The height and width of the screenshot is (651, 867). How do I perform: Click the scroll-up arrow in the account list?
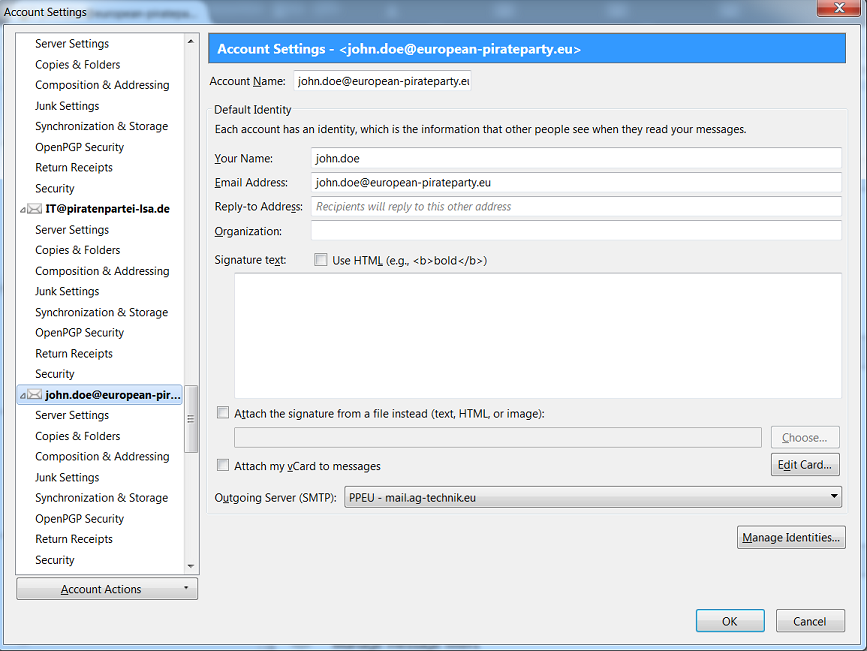point(191,42)
